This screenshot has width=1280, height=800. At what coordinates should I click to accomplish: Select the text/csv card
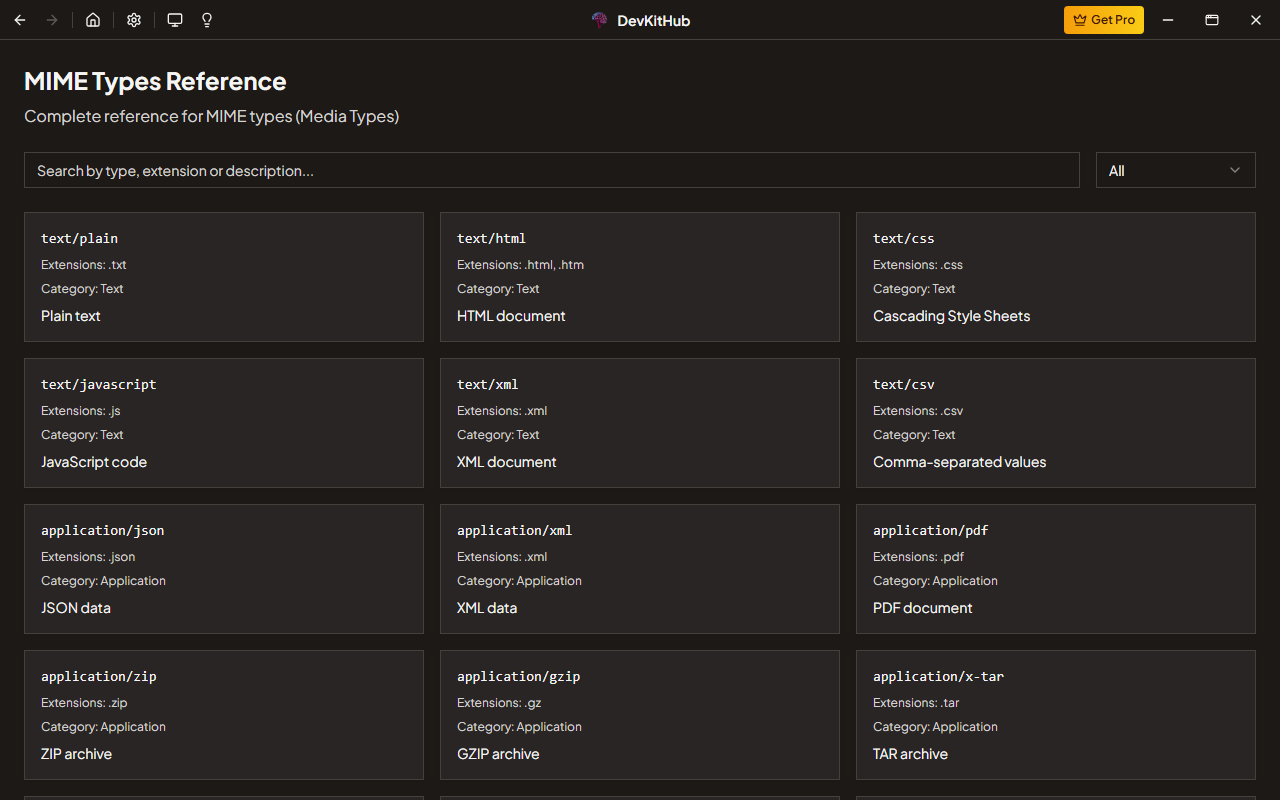tap(1056, 423)
